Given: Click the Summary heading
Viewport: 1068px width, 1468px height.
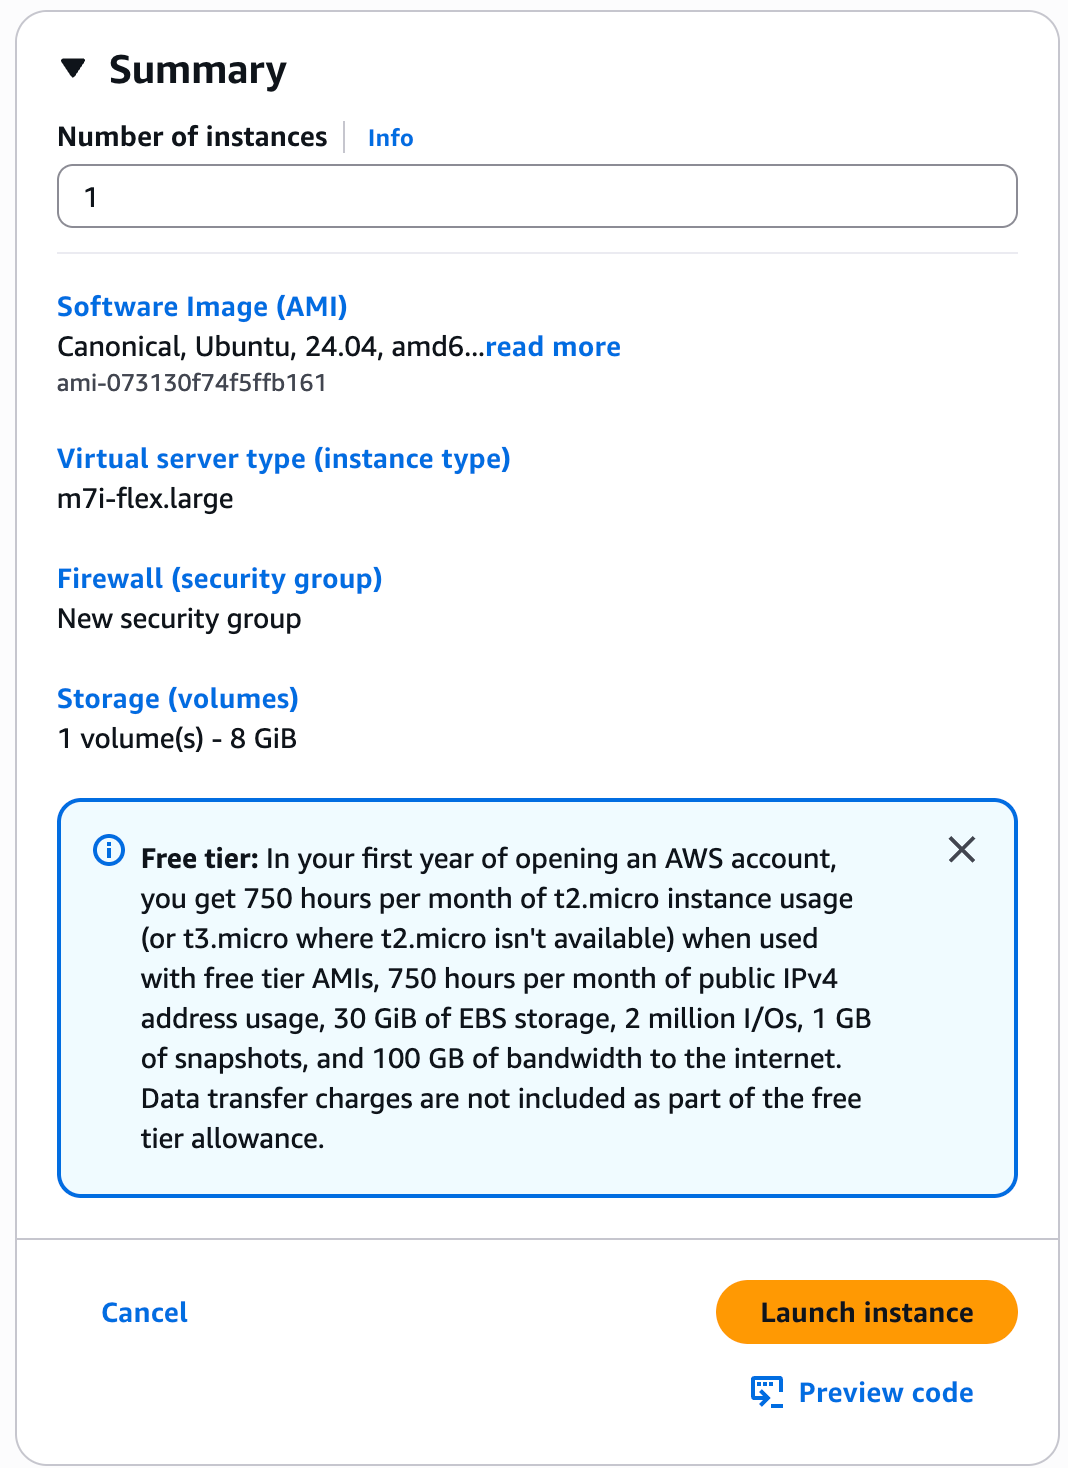Looking at the screenshot, I should [198, 69].
